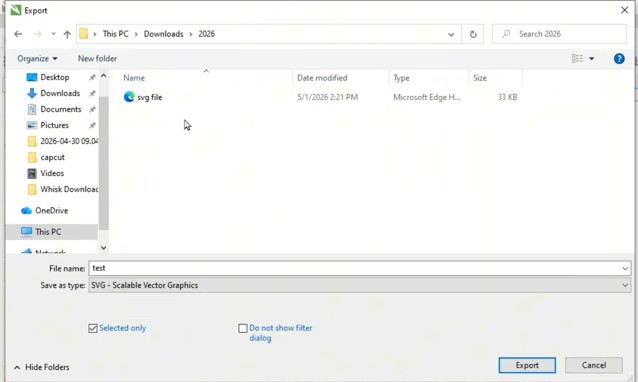Open Downloads in the sidebar

tap(60, 93)
